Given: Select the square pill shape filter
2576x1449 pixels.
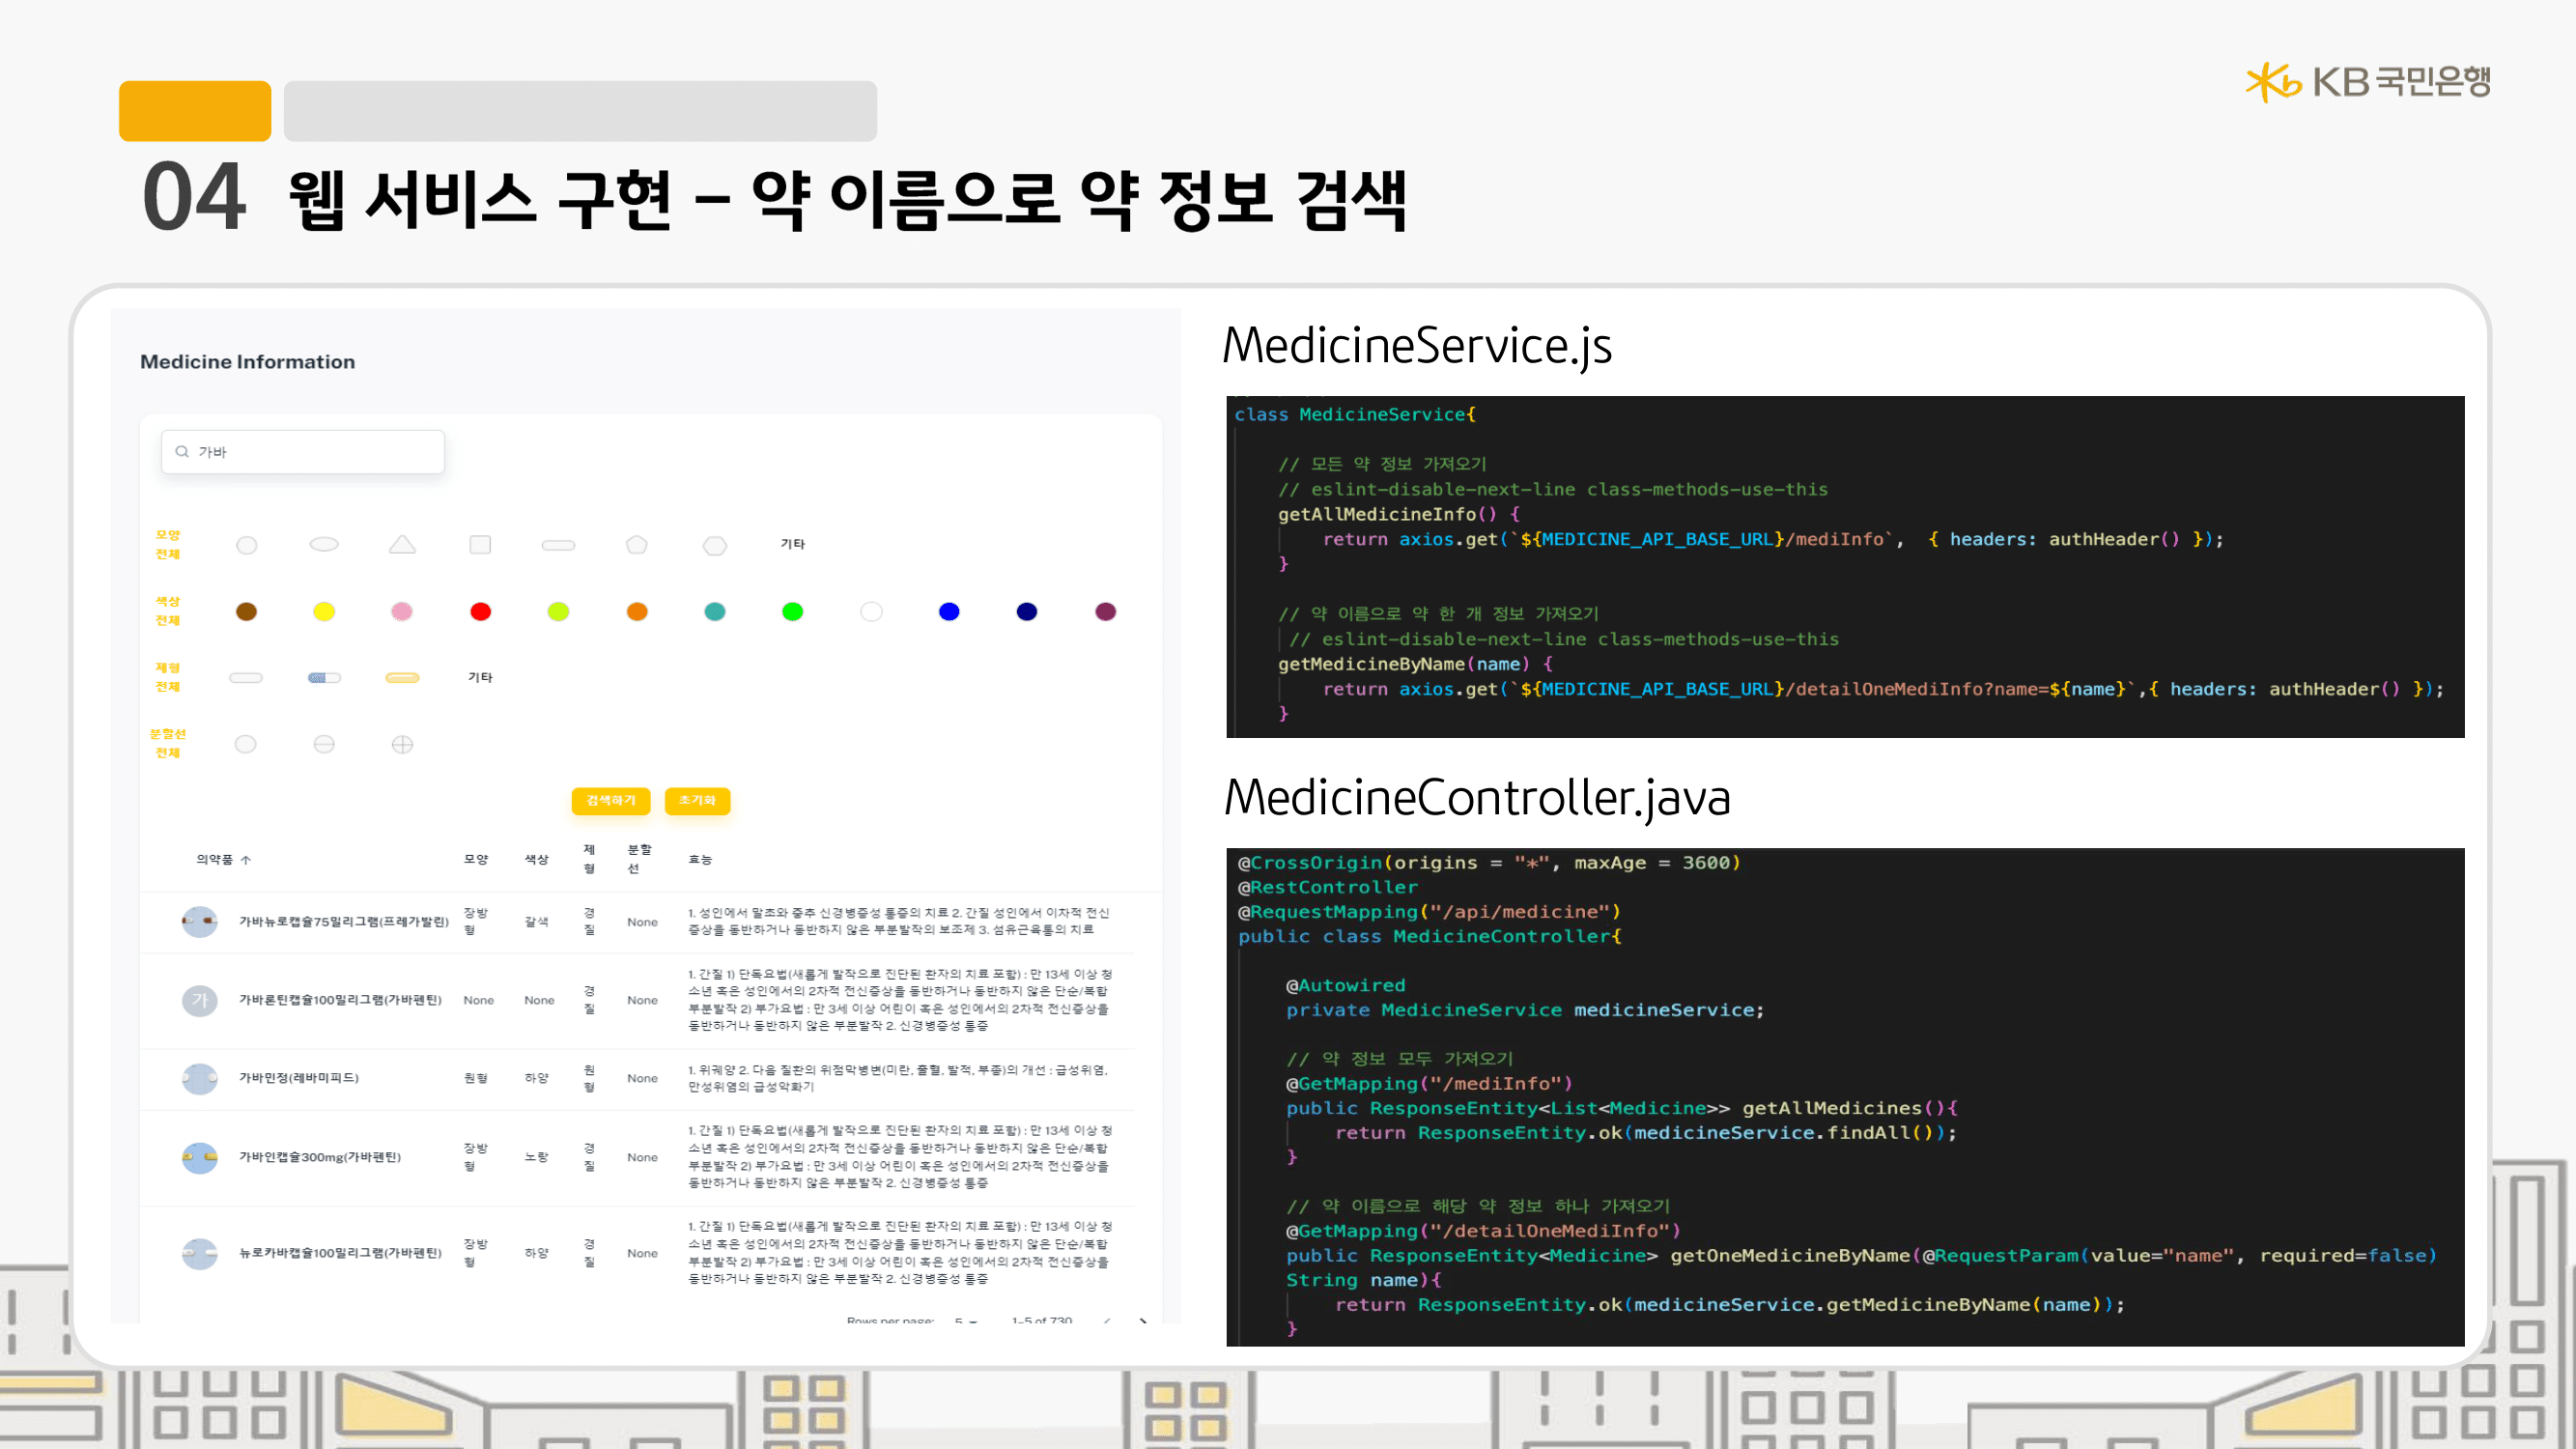Looking at the screenshot, I should tap(480, 545).
